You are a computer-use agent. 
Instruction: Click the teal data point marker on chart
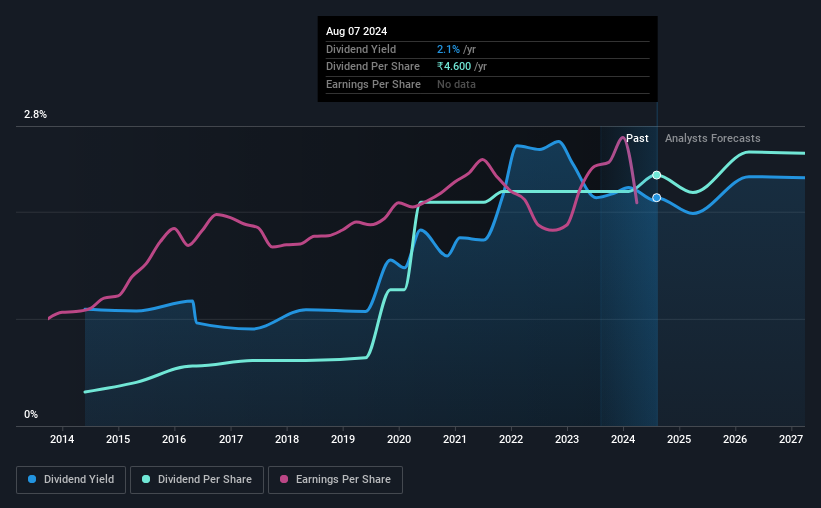(x=657, y=175)
